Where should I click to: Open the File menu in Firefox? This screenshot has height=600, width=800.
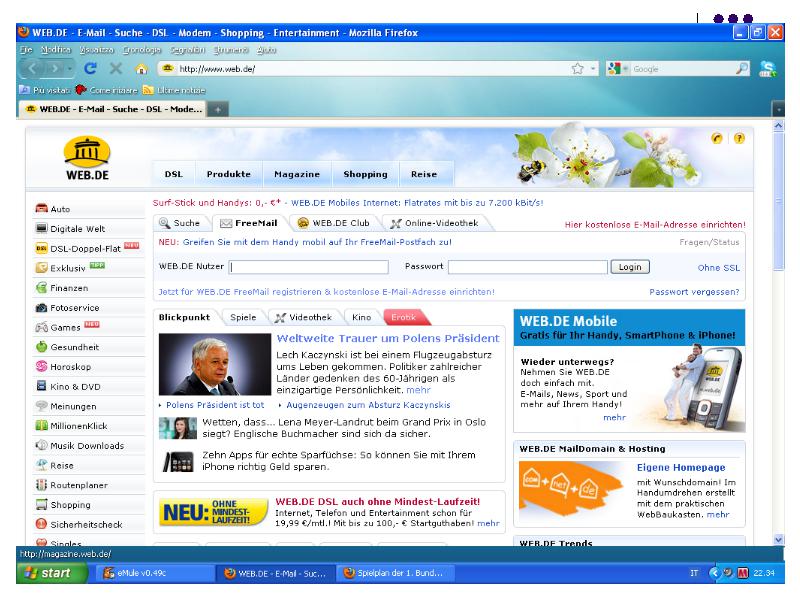point(26,49)
